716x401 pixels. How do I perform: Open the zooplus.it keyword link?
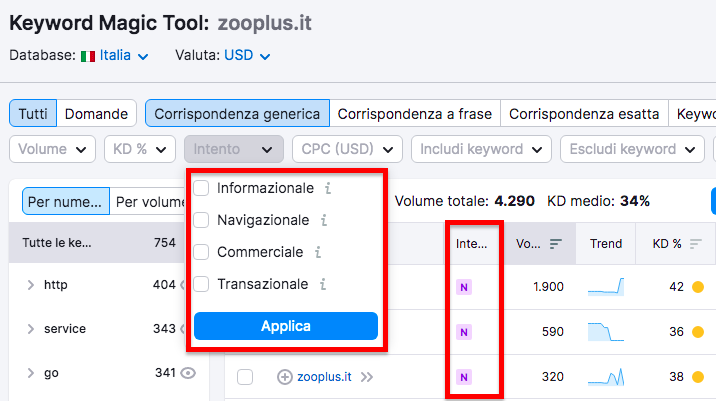tap(324, 377)
